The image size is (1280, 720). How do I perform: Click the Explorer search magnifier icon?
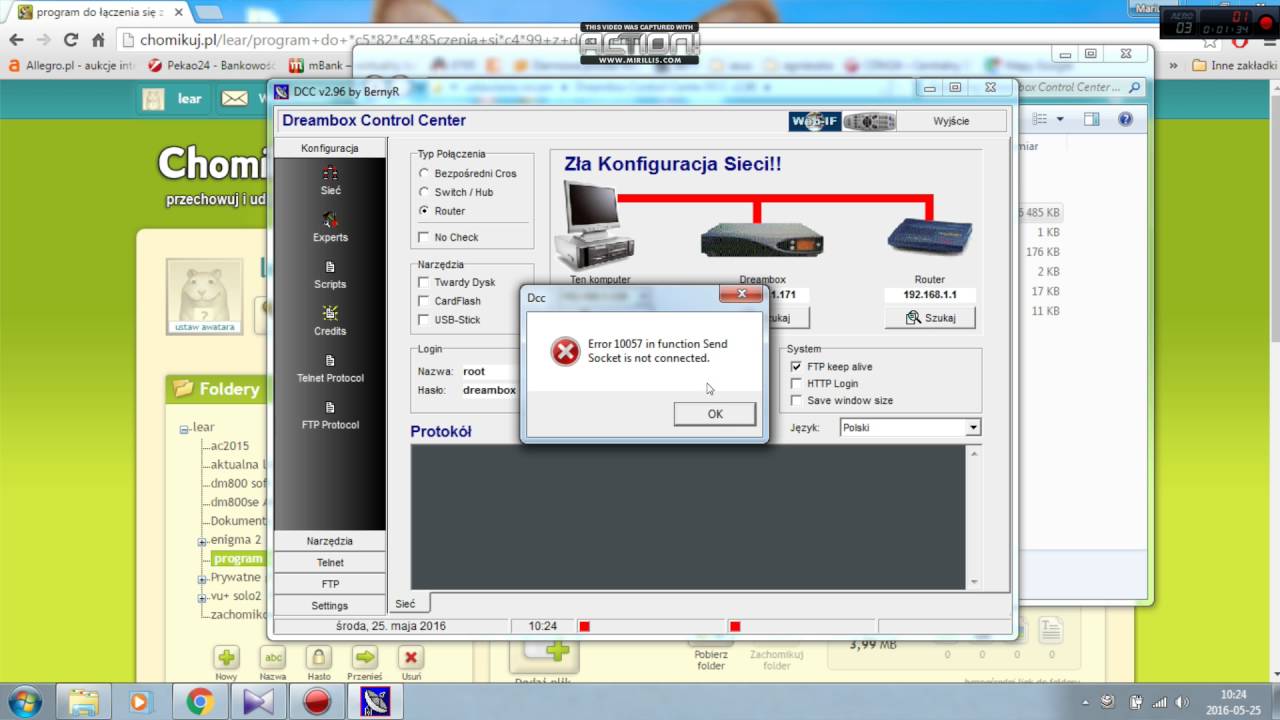[1134, 87]
